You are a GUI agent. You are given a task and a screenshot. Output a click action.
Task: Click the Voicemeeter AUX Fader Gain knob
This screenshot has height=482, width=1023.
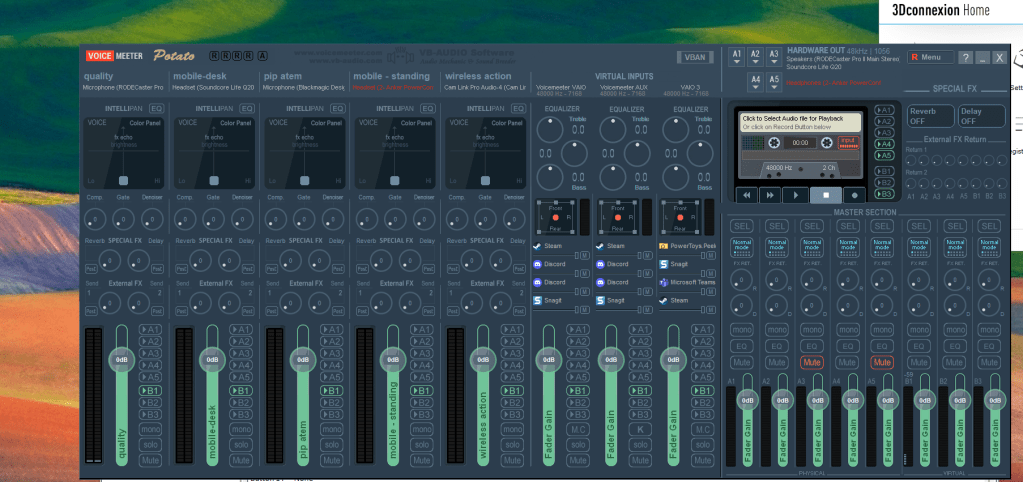pyautogui.click(x=611, y=359)
